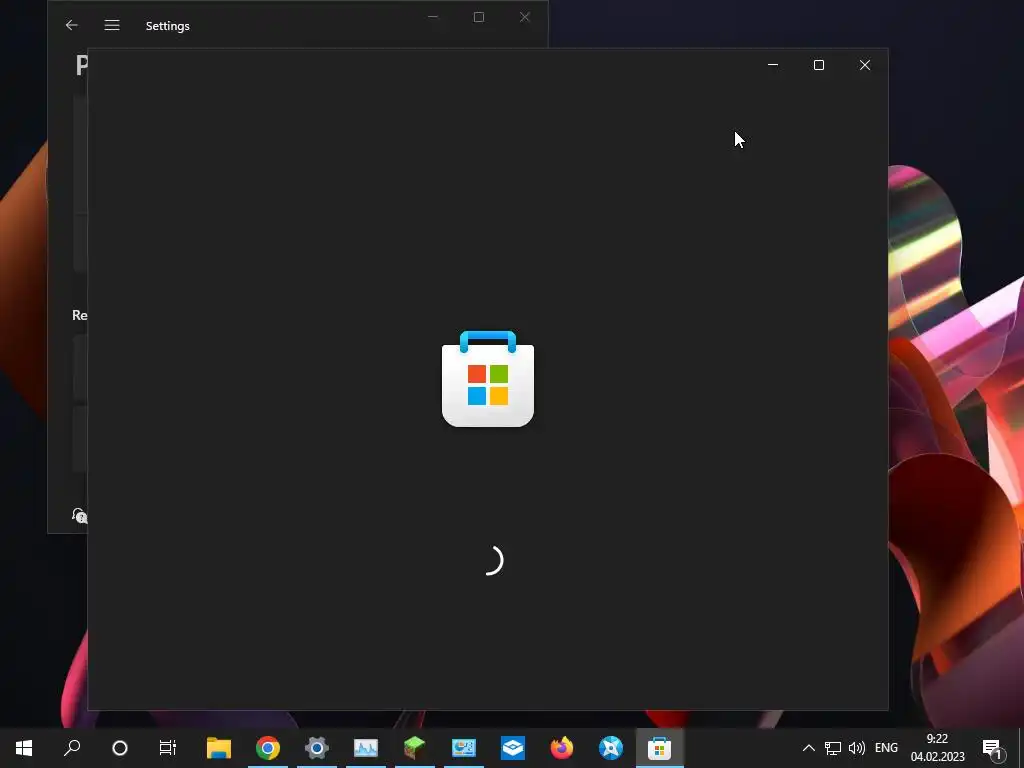
Task: Open the notification center icon
Action: click(x=993, y=749)
